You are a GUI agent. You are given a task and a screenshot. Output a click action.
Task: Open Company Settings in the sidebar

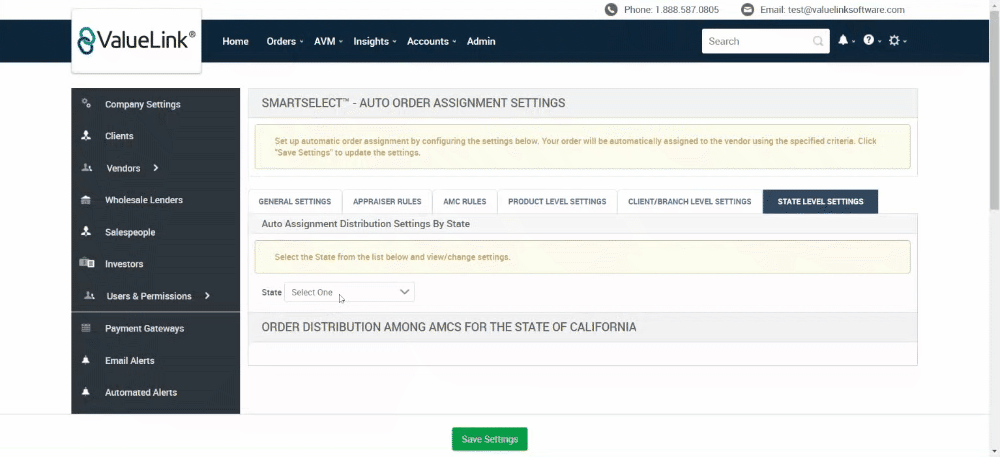pyautogui.click(x=143, y=105)
